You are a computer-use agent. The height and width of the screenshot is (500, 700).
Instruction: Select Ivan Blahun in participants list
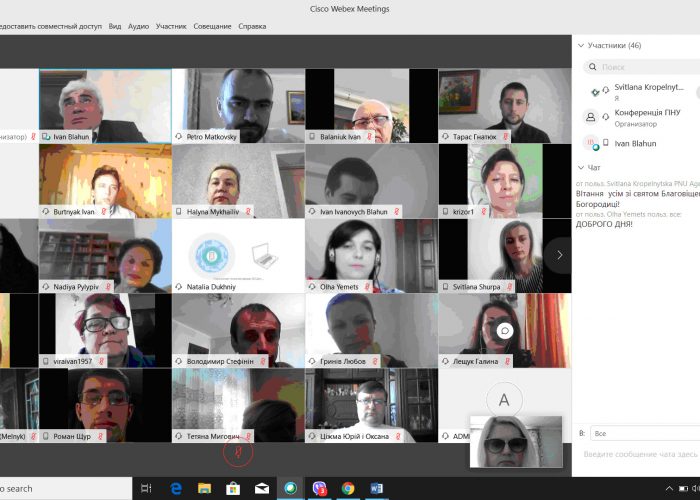click(636, 143)
